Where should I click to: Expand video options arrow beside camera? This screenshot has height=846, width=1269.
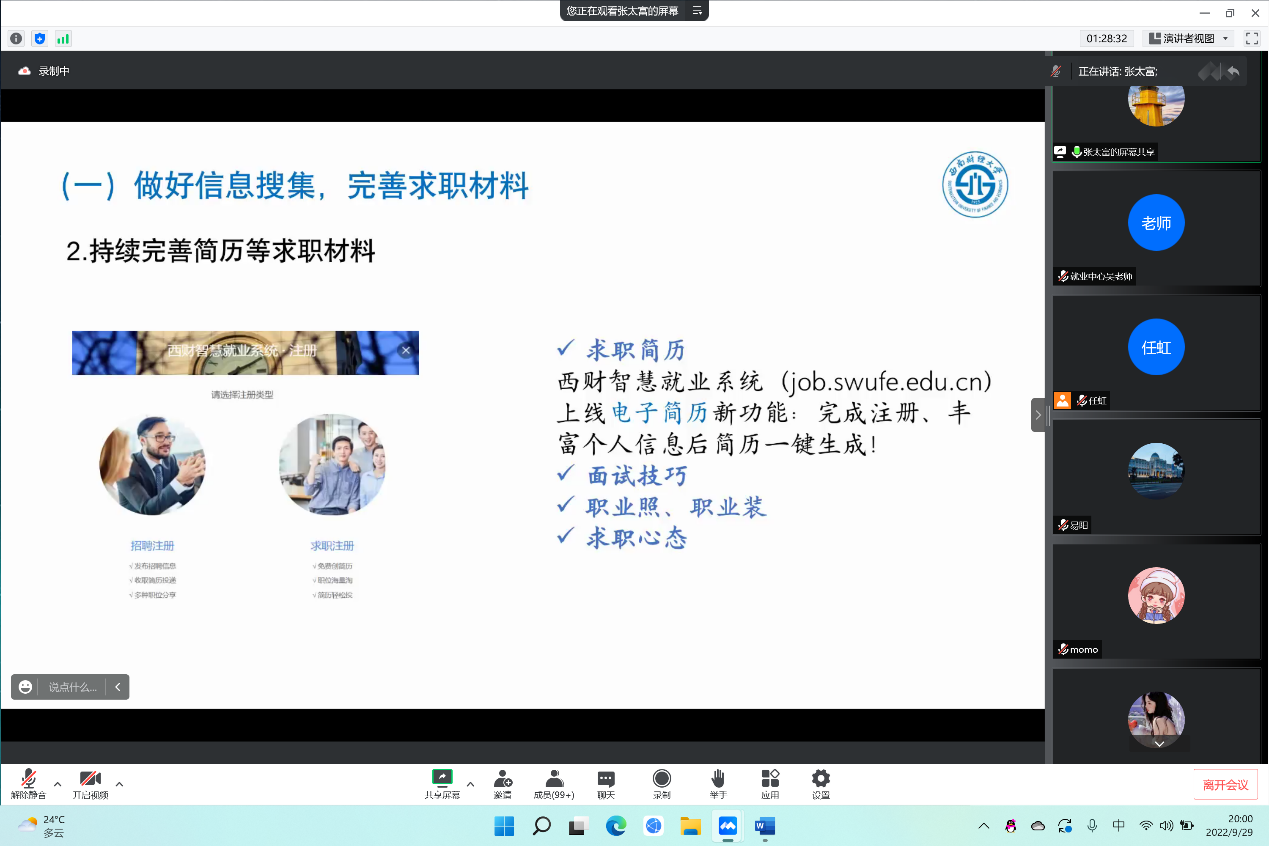tap(119, 783)
